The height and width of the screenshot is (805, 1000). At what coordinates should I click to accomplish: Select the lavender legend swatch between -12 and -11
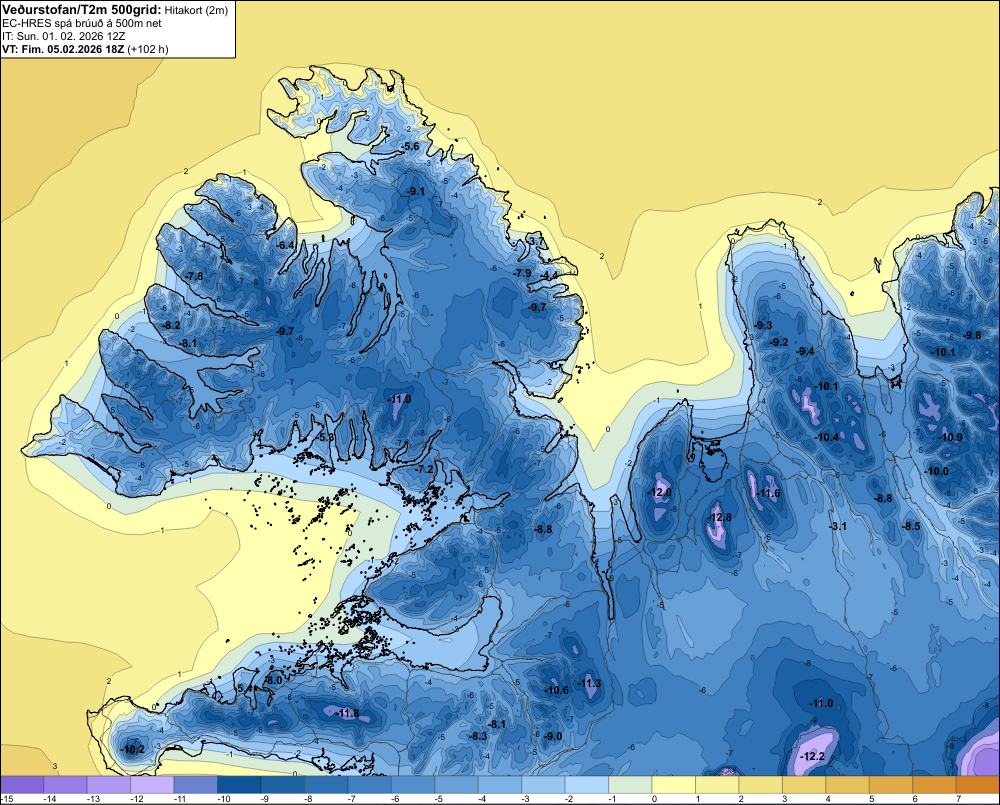coord(152,785)
